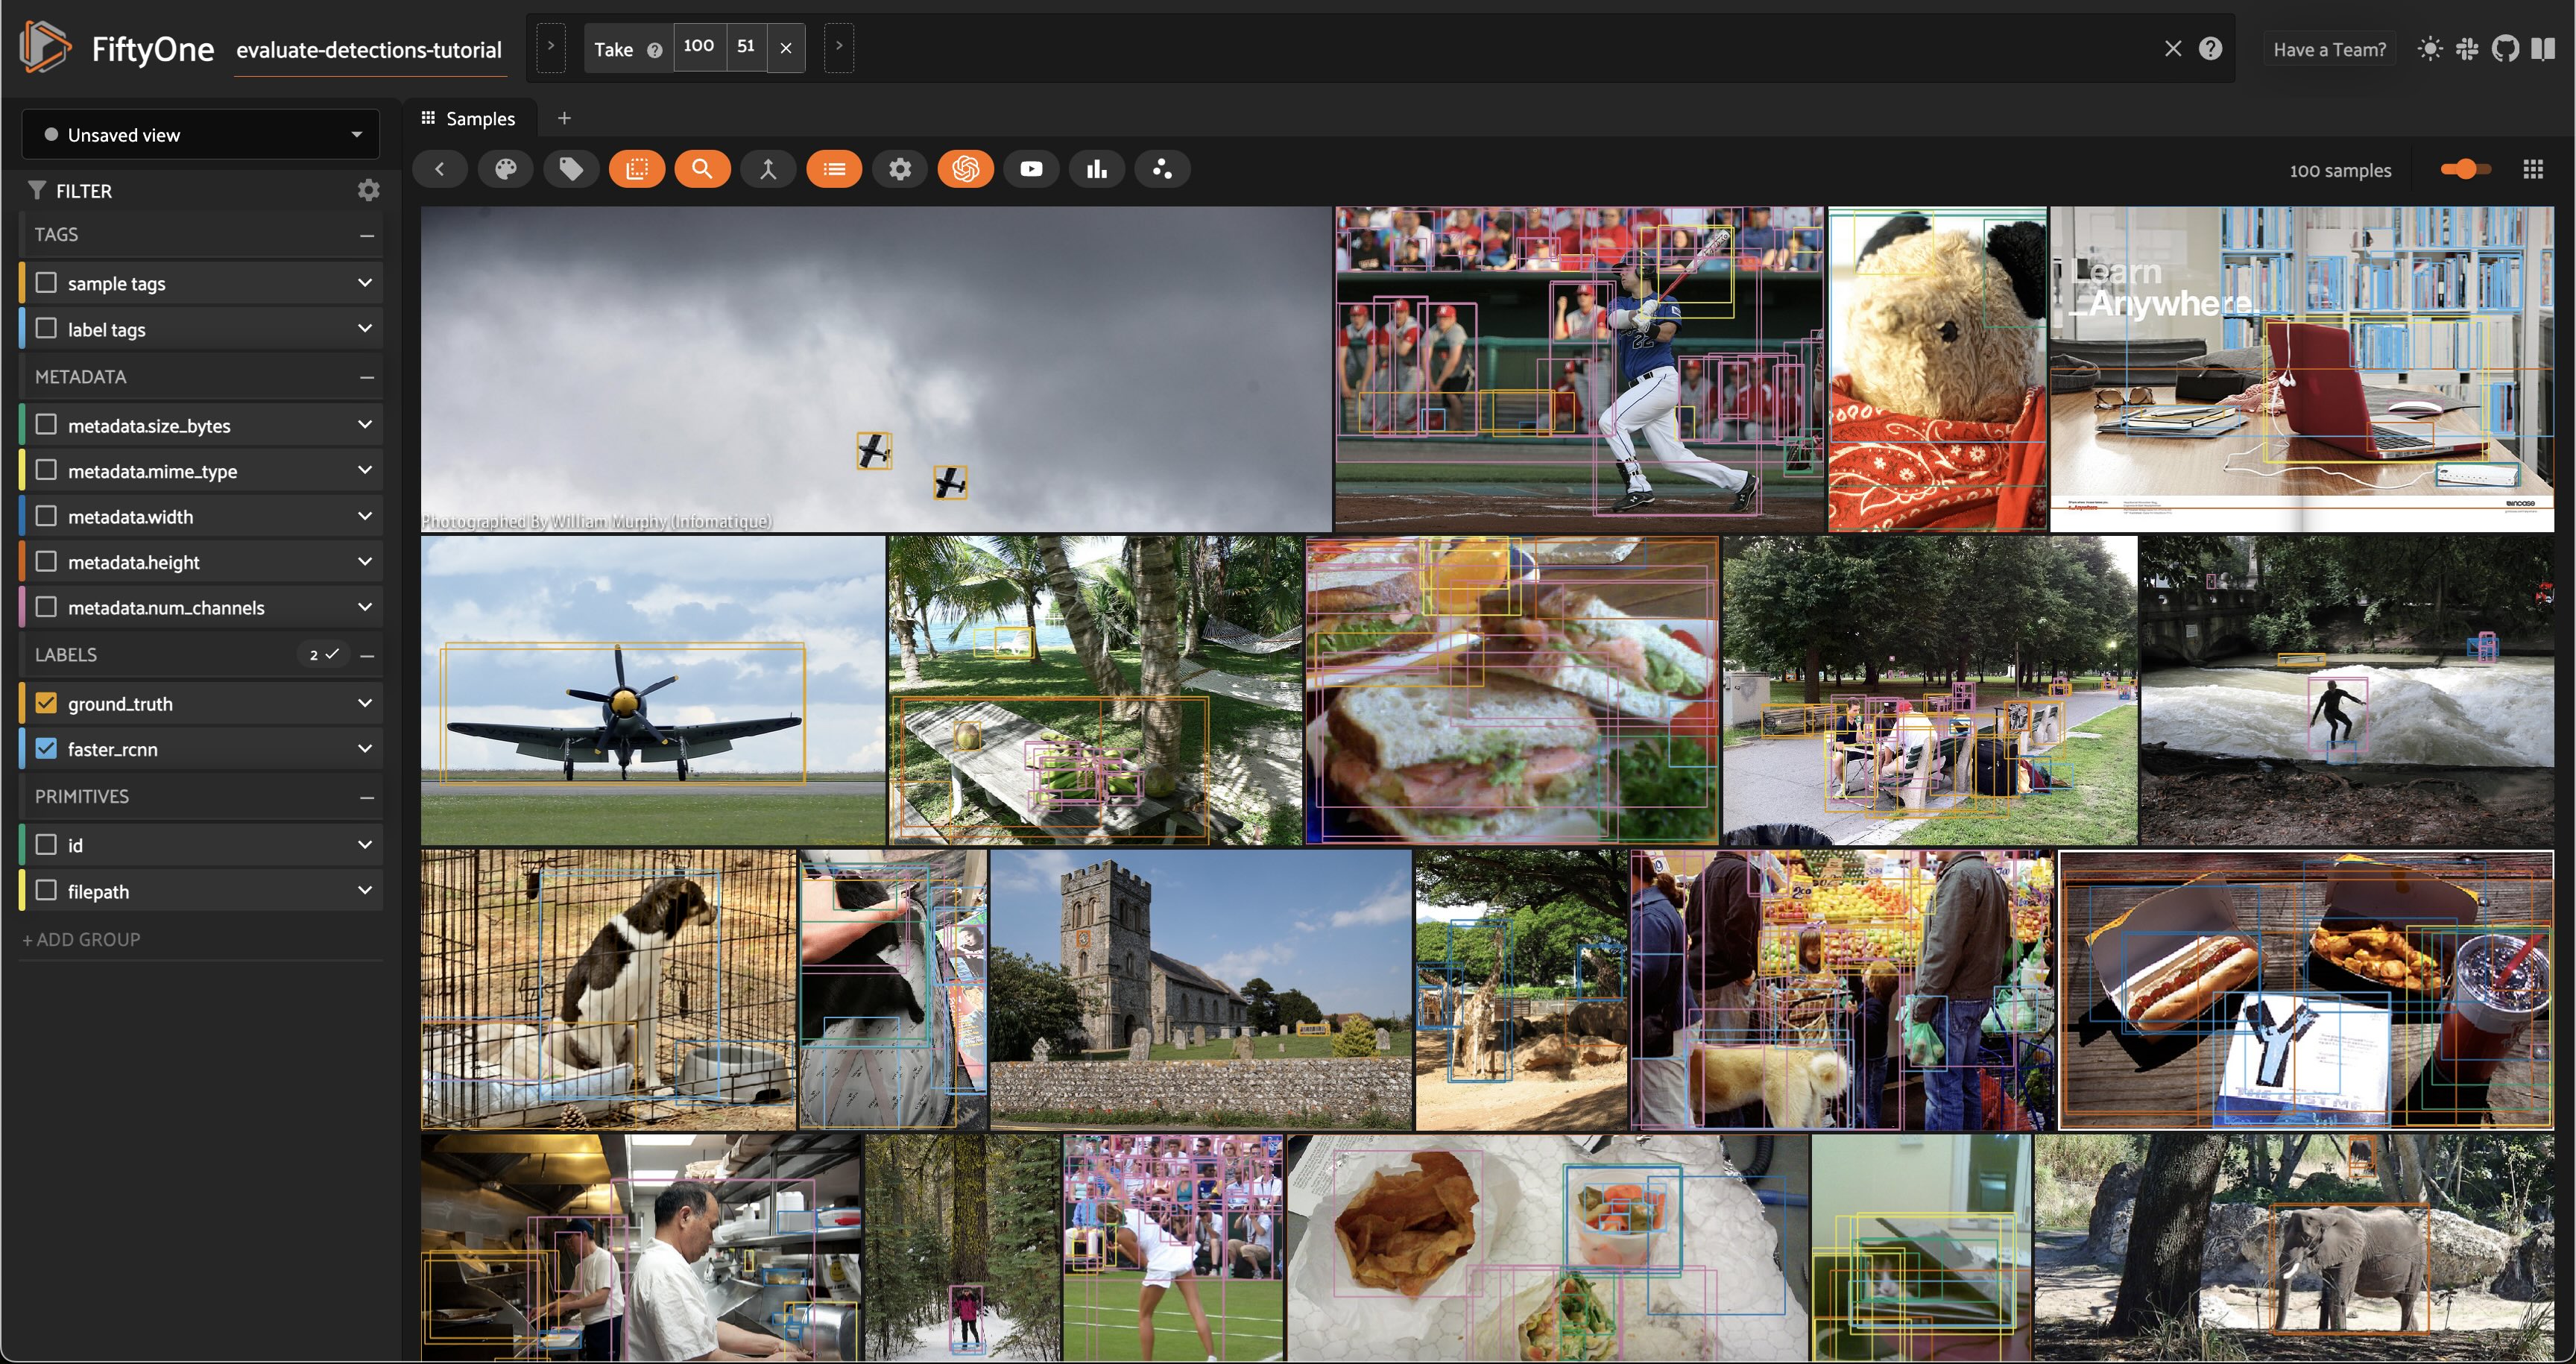Uncheck the faster_rcnn label checkbox
Viewport: 2576px width, 1364px height.
(x=46, y=748)
